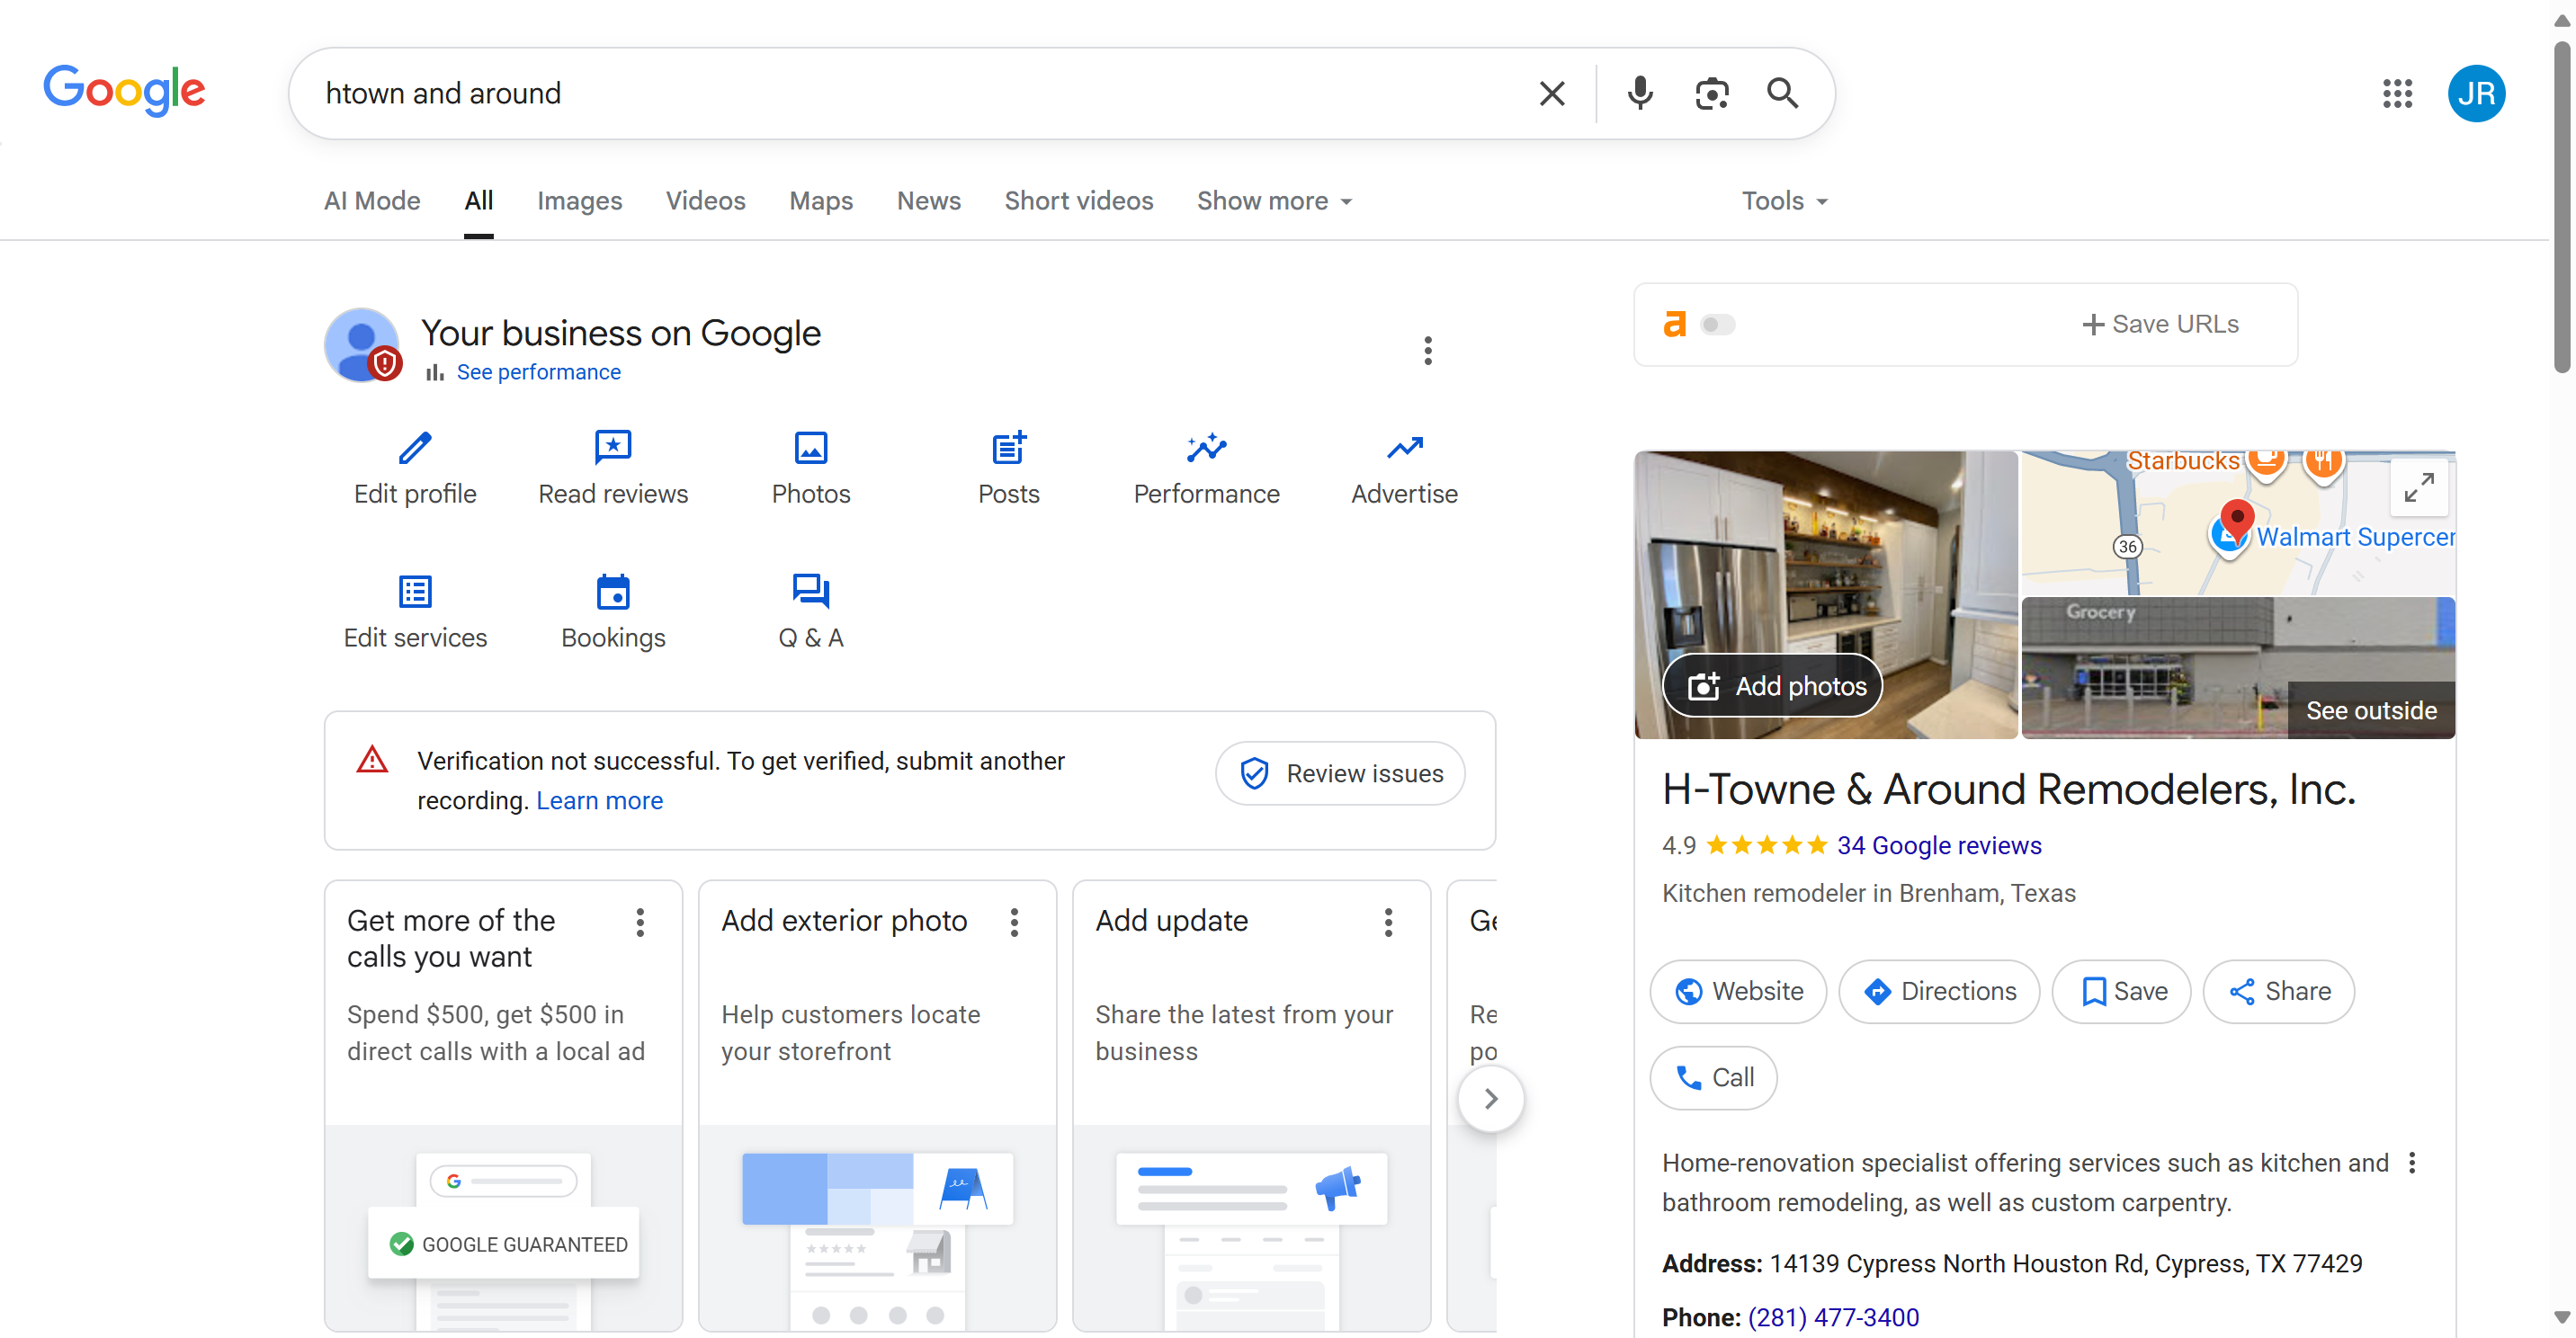Viewport: 2576px width, 1338px height.
Task: Click the Save button in knowledge panel
Action: click(2120, 991)
